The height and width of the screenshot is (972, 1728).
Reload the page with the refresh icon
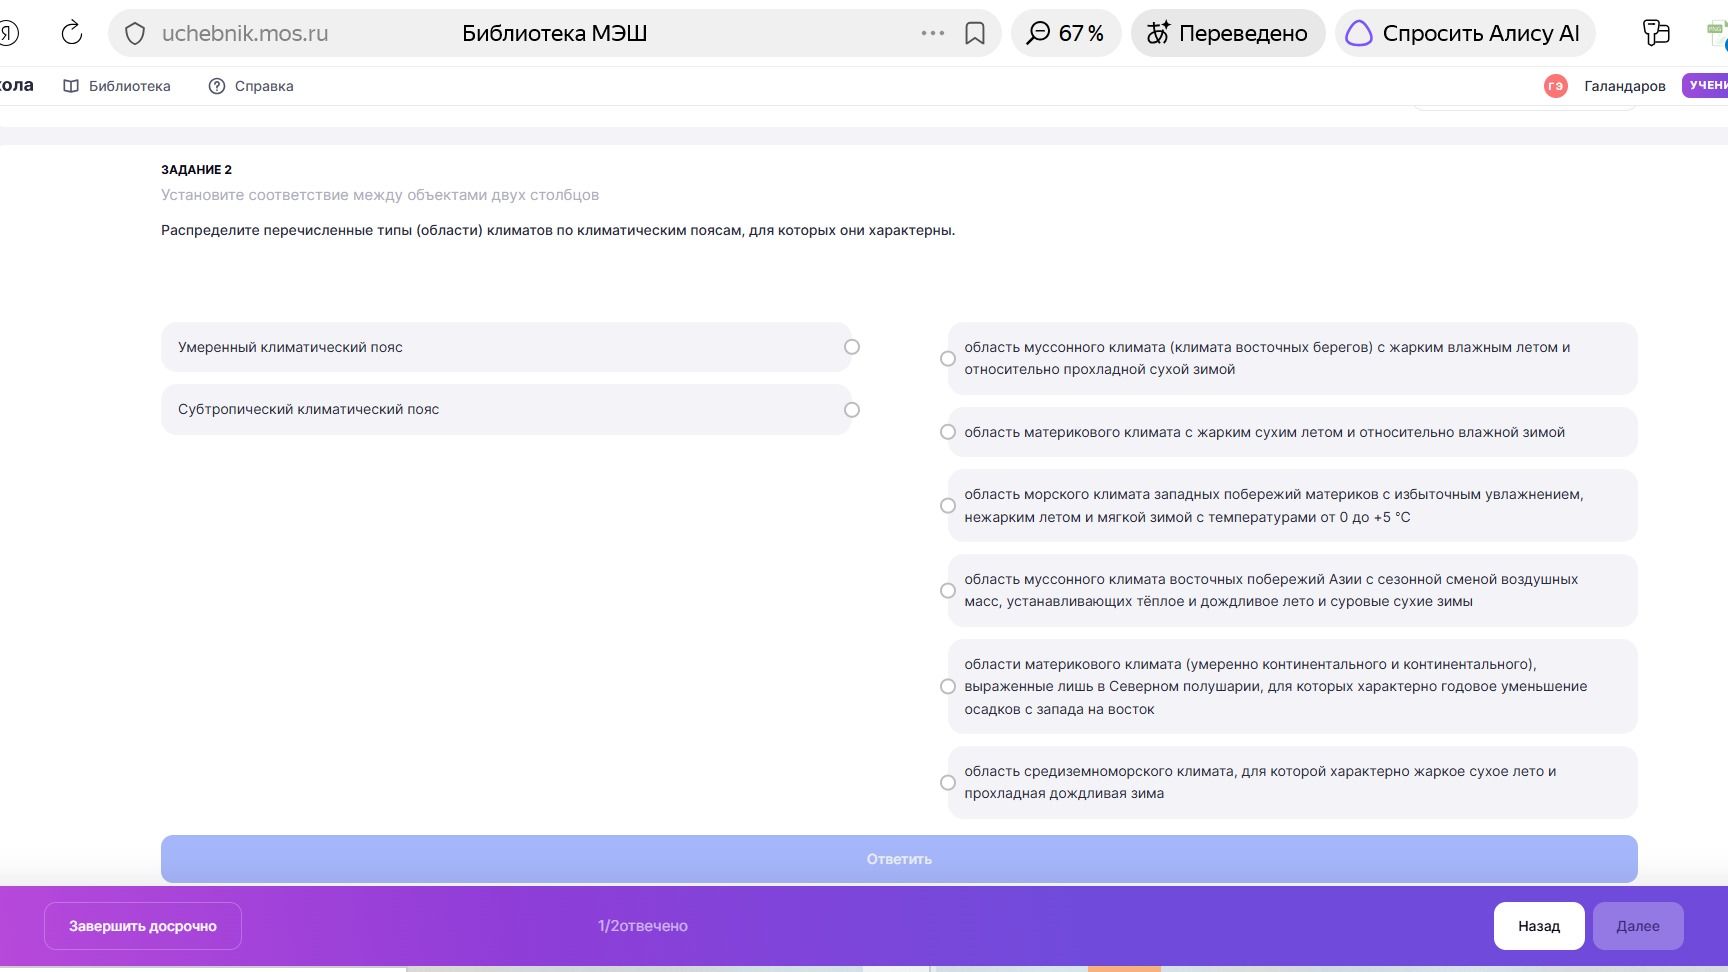coord(72,33)
